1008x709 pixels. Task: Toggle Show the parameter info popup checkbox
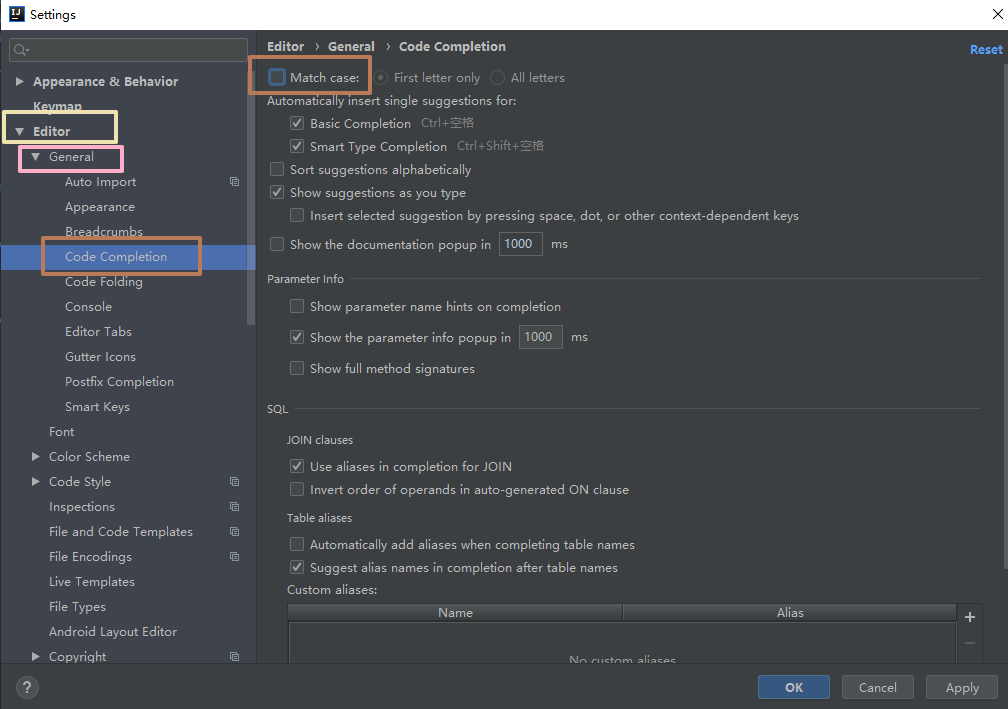(296, 337)
